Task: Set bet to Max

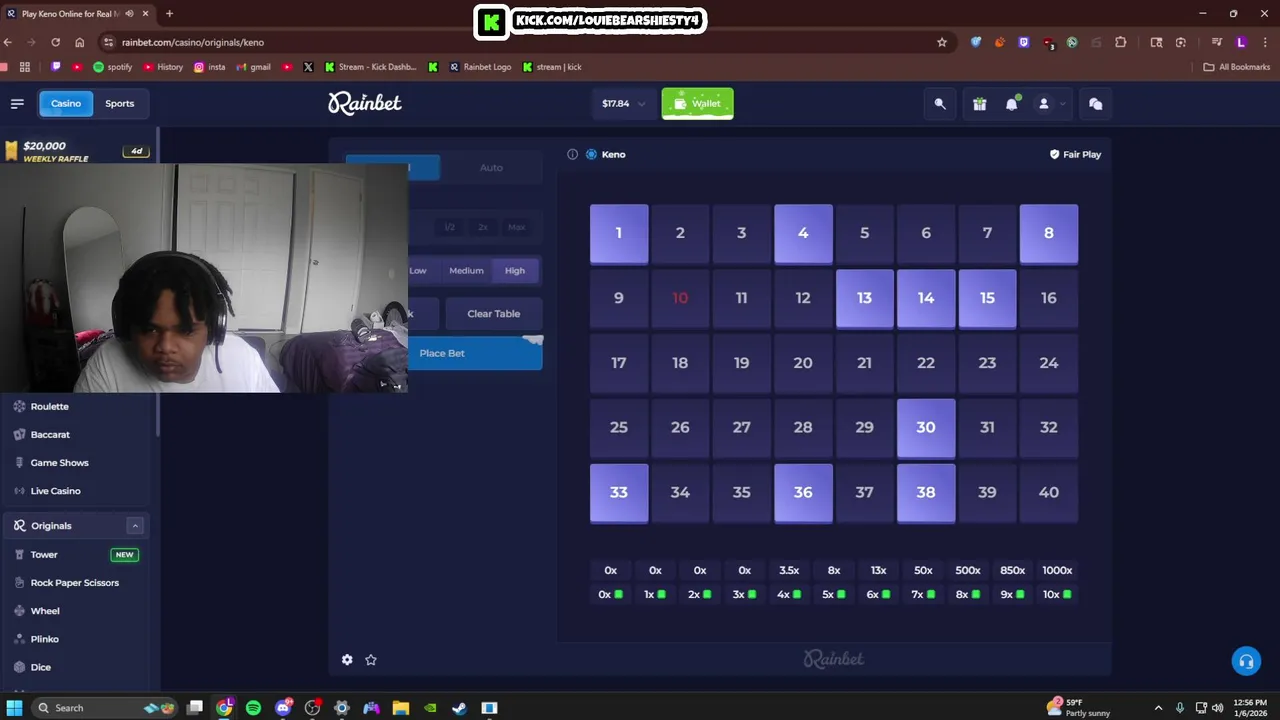Action: click(x=516, y=227)
